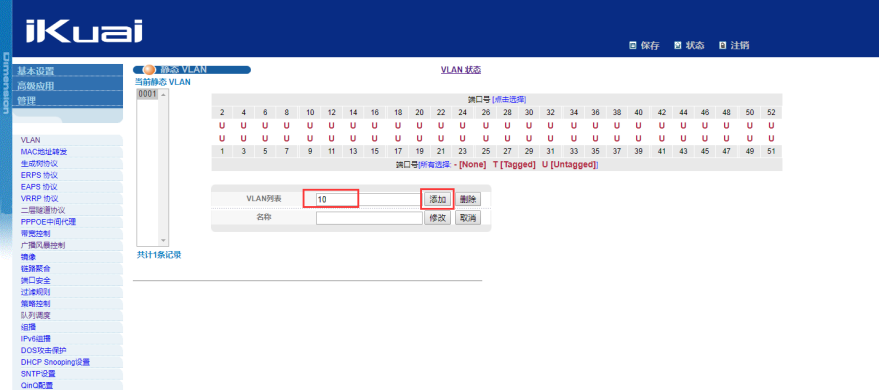Click the 当前静态 VLAN label

pyautogui.click(x=163, y=82)
